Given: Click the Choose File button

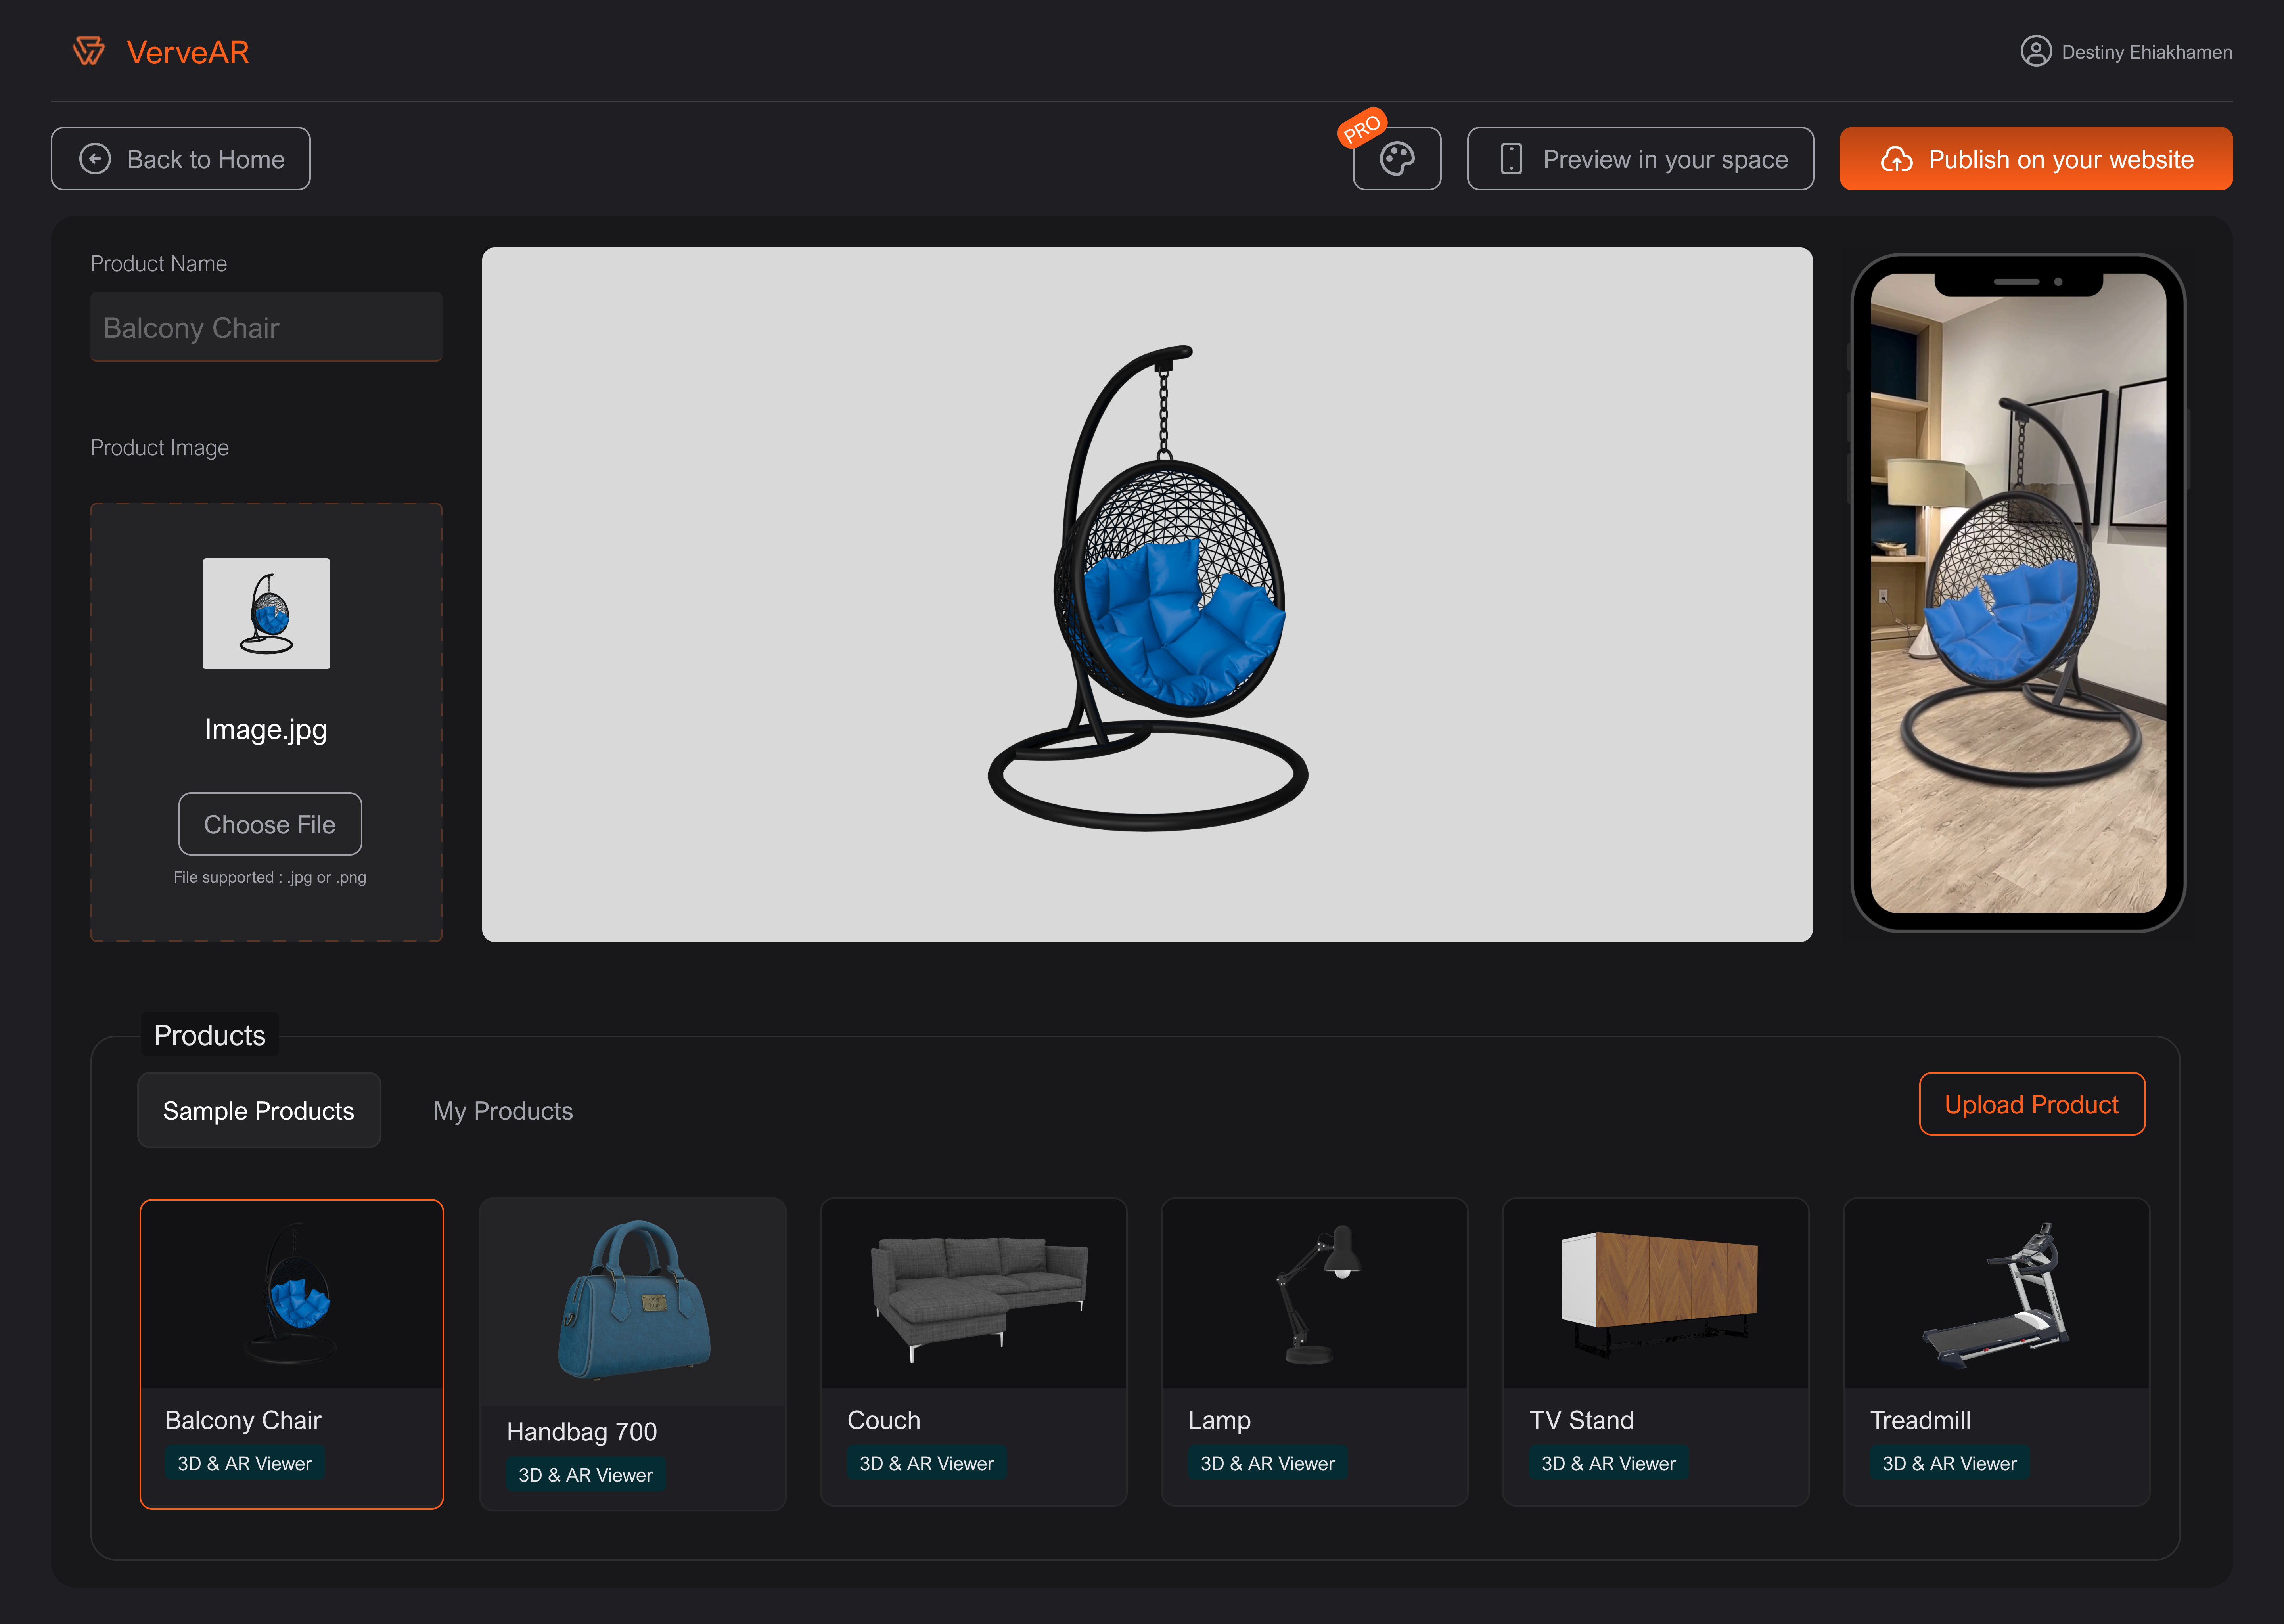Looking at the screenshot, I should tap(270, 824).
